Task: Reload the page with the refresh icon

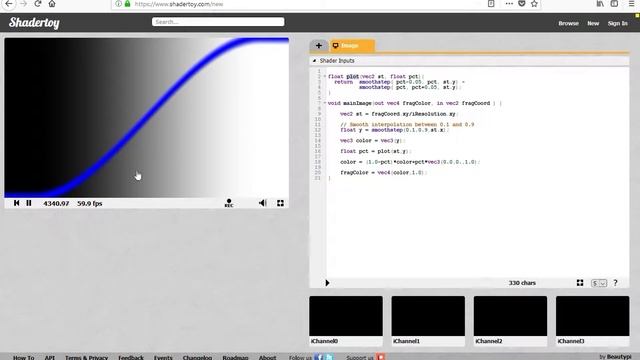Action: 38,4
